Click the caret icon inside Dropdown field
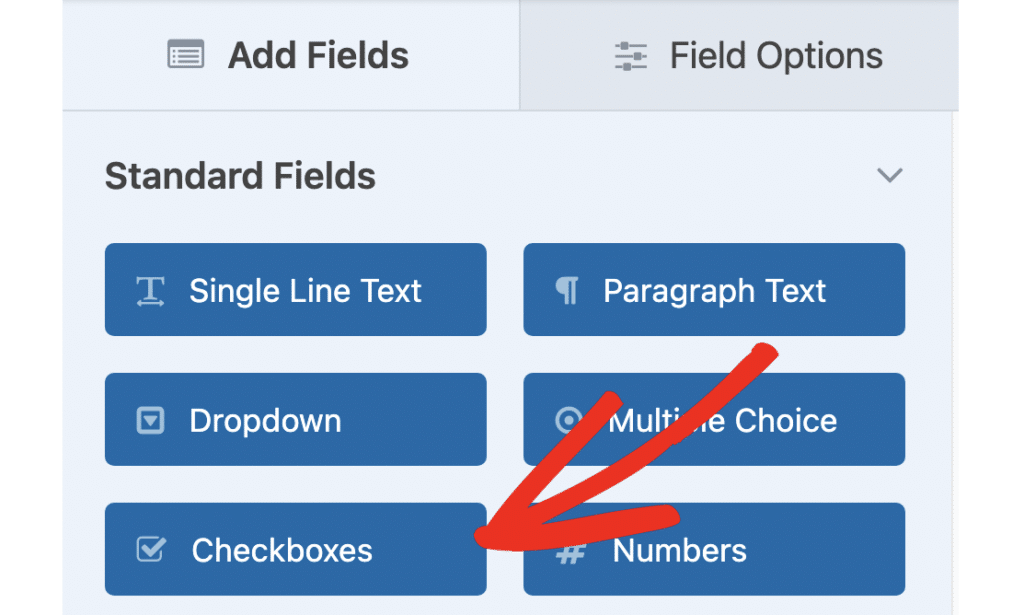This screenshot has width=1024, height=615. [x=150, y=420]
